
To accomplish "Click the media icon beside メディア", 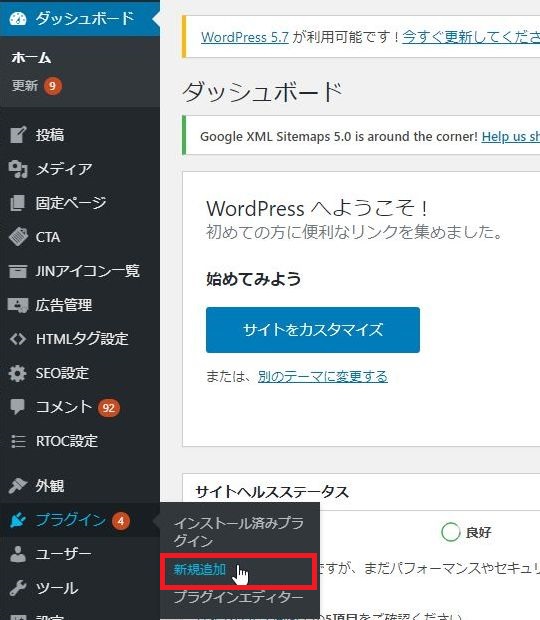I will coord(18,169).
